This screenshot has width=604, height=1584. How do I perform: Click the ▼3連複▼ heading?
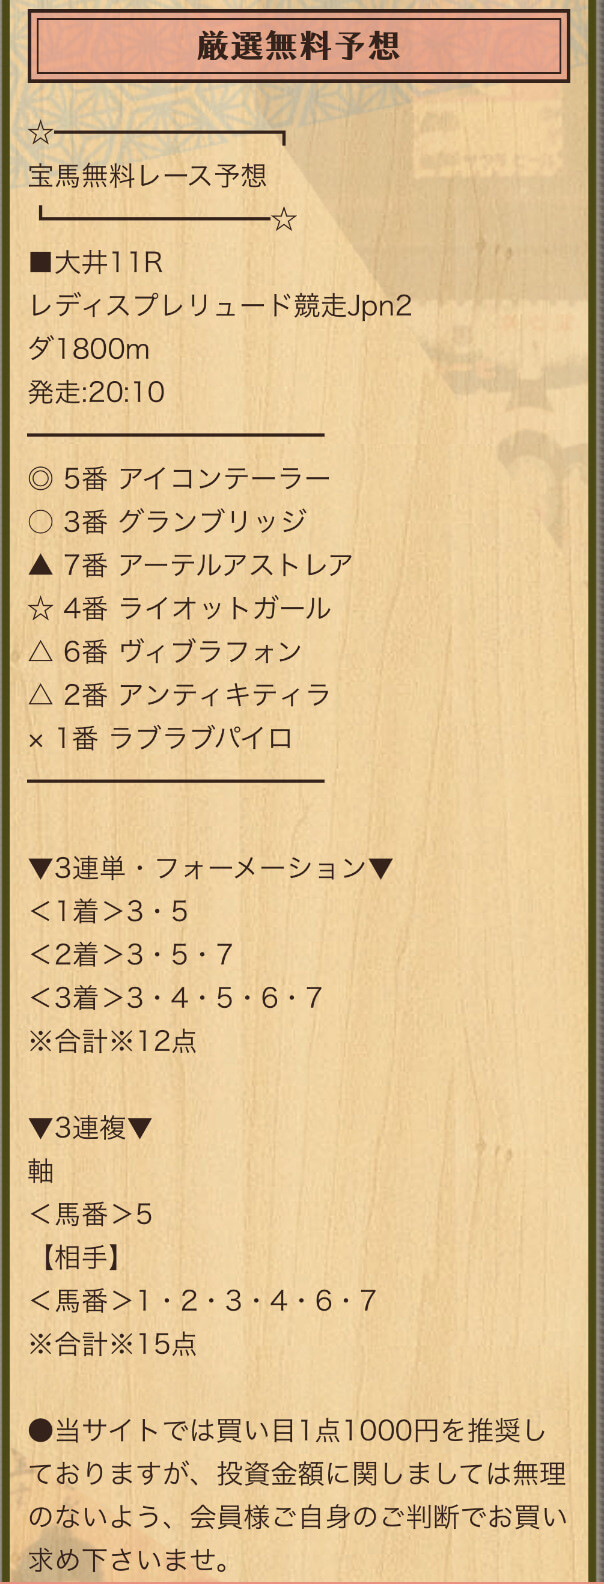91,1128
